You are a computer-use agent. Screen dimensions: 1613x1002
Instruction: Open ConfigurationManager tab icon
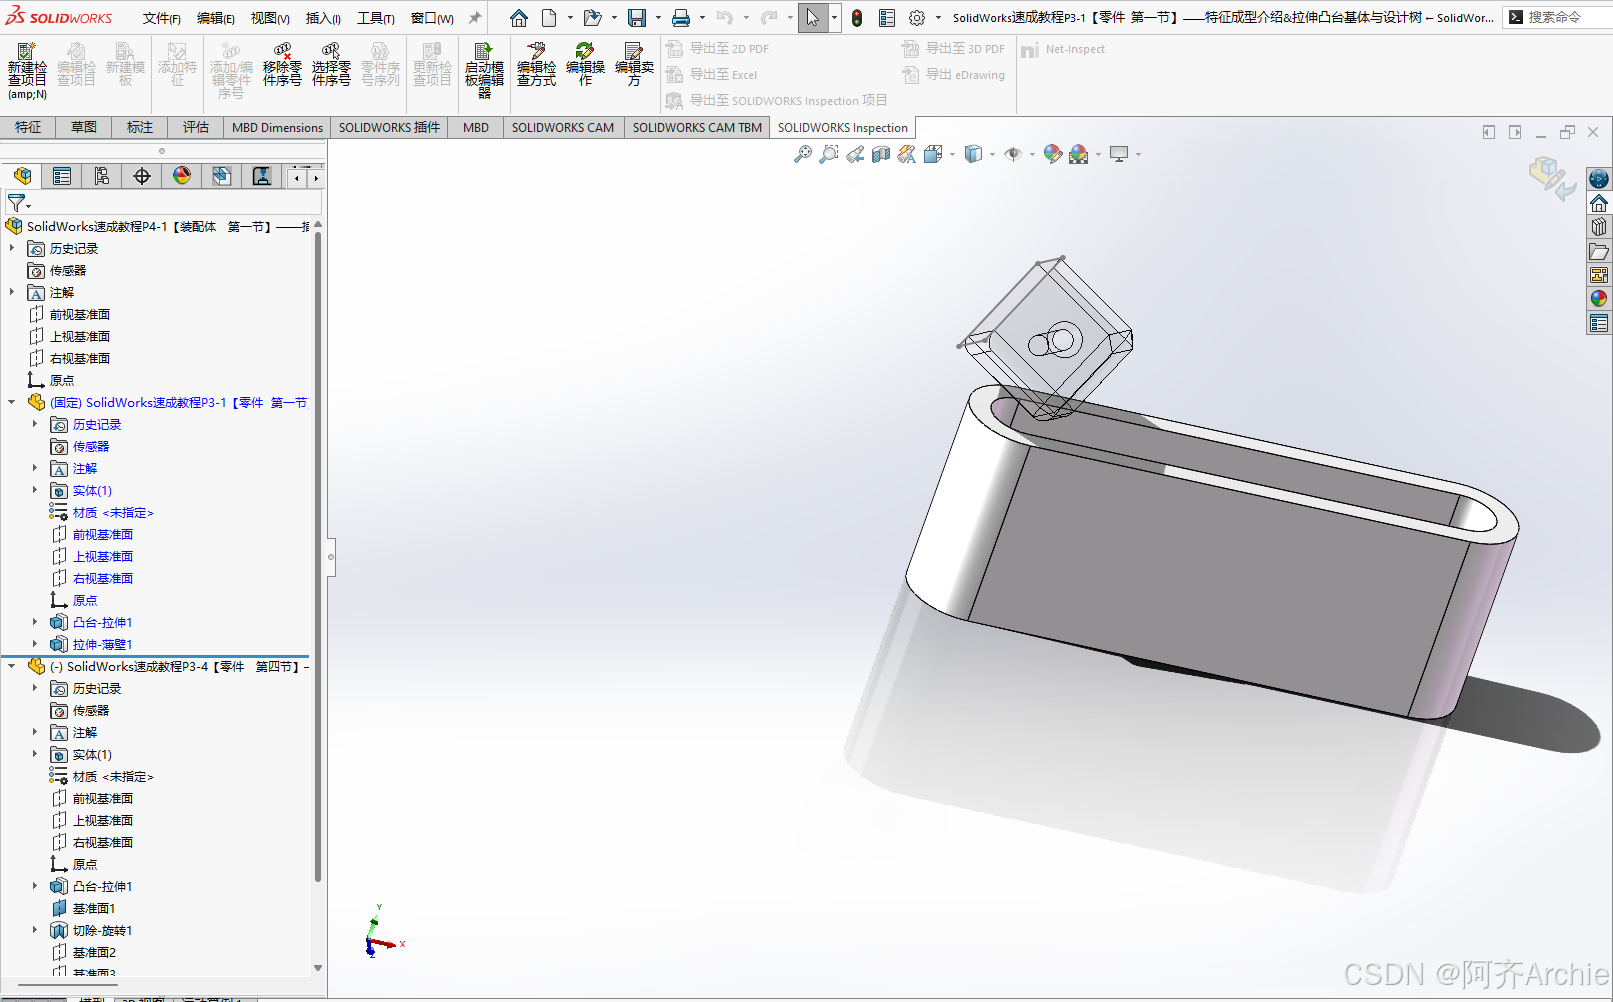pos(102,176)
